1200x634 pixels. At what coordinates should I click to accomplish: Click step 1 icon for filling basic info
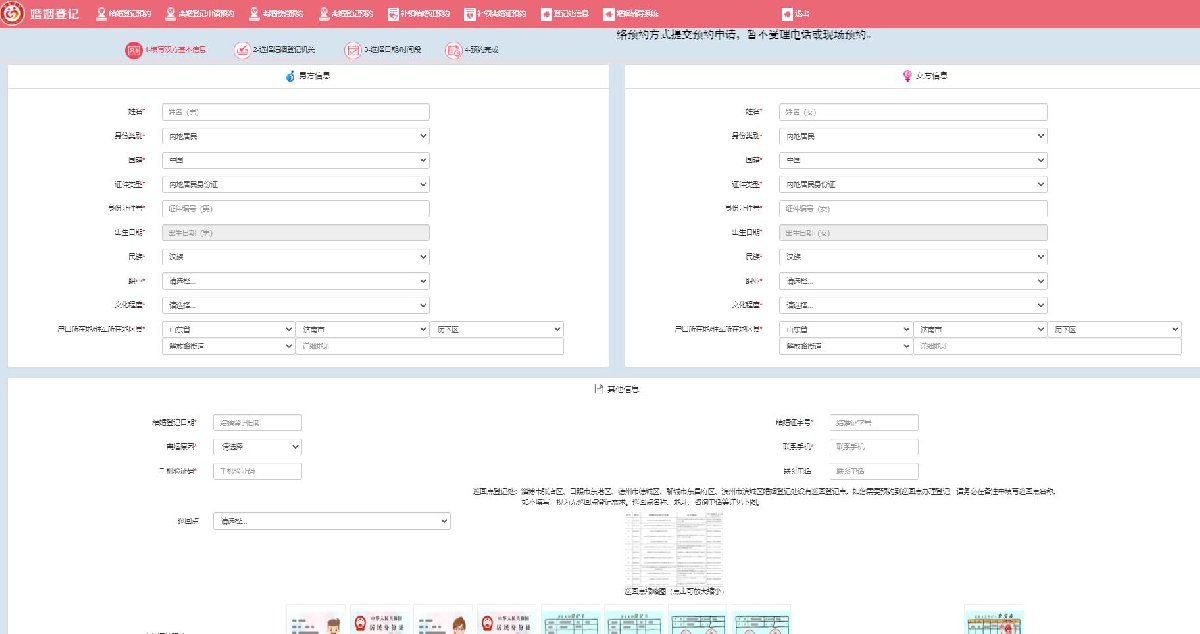click(134, 50)
